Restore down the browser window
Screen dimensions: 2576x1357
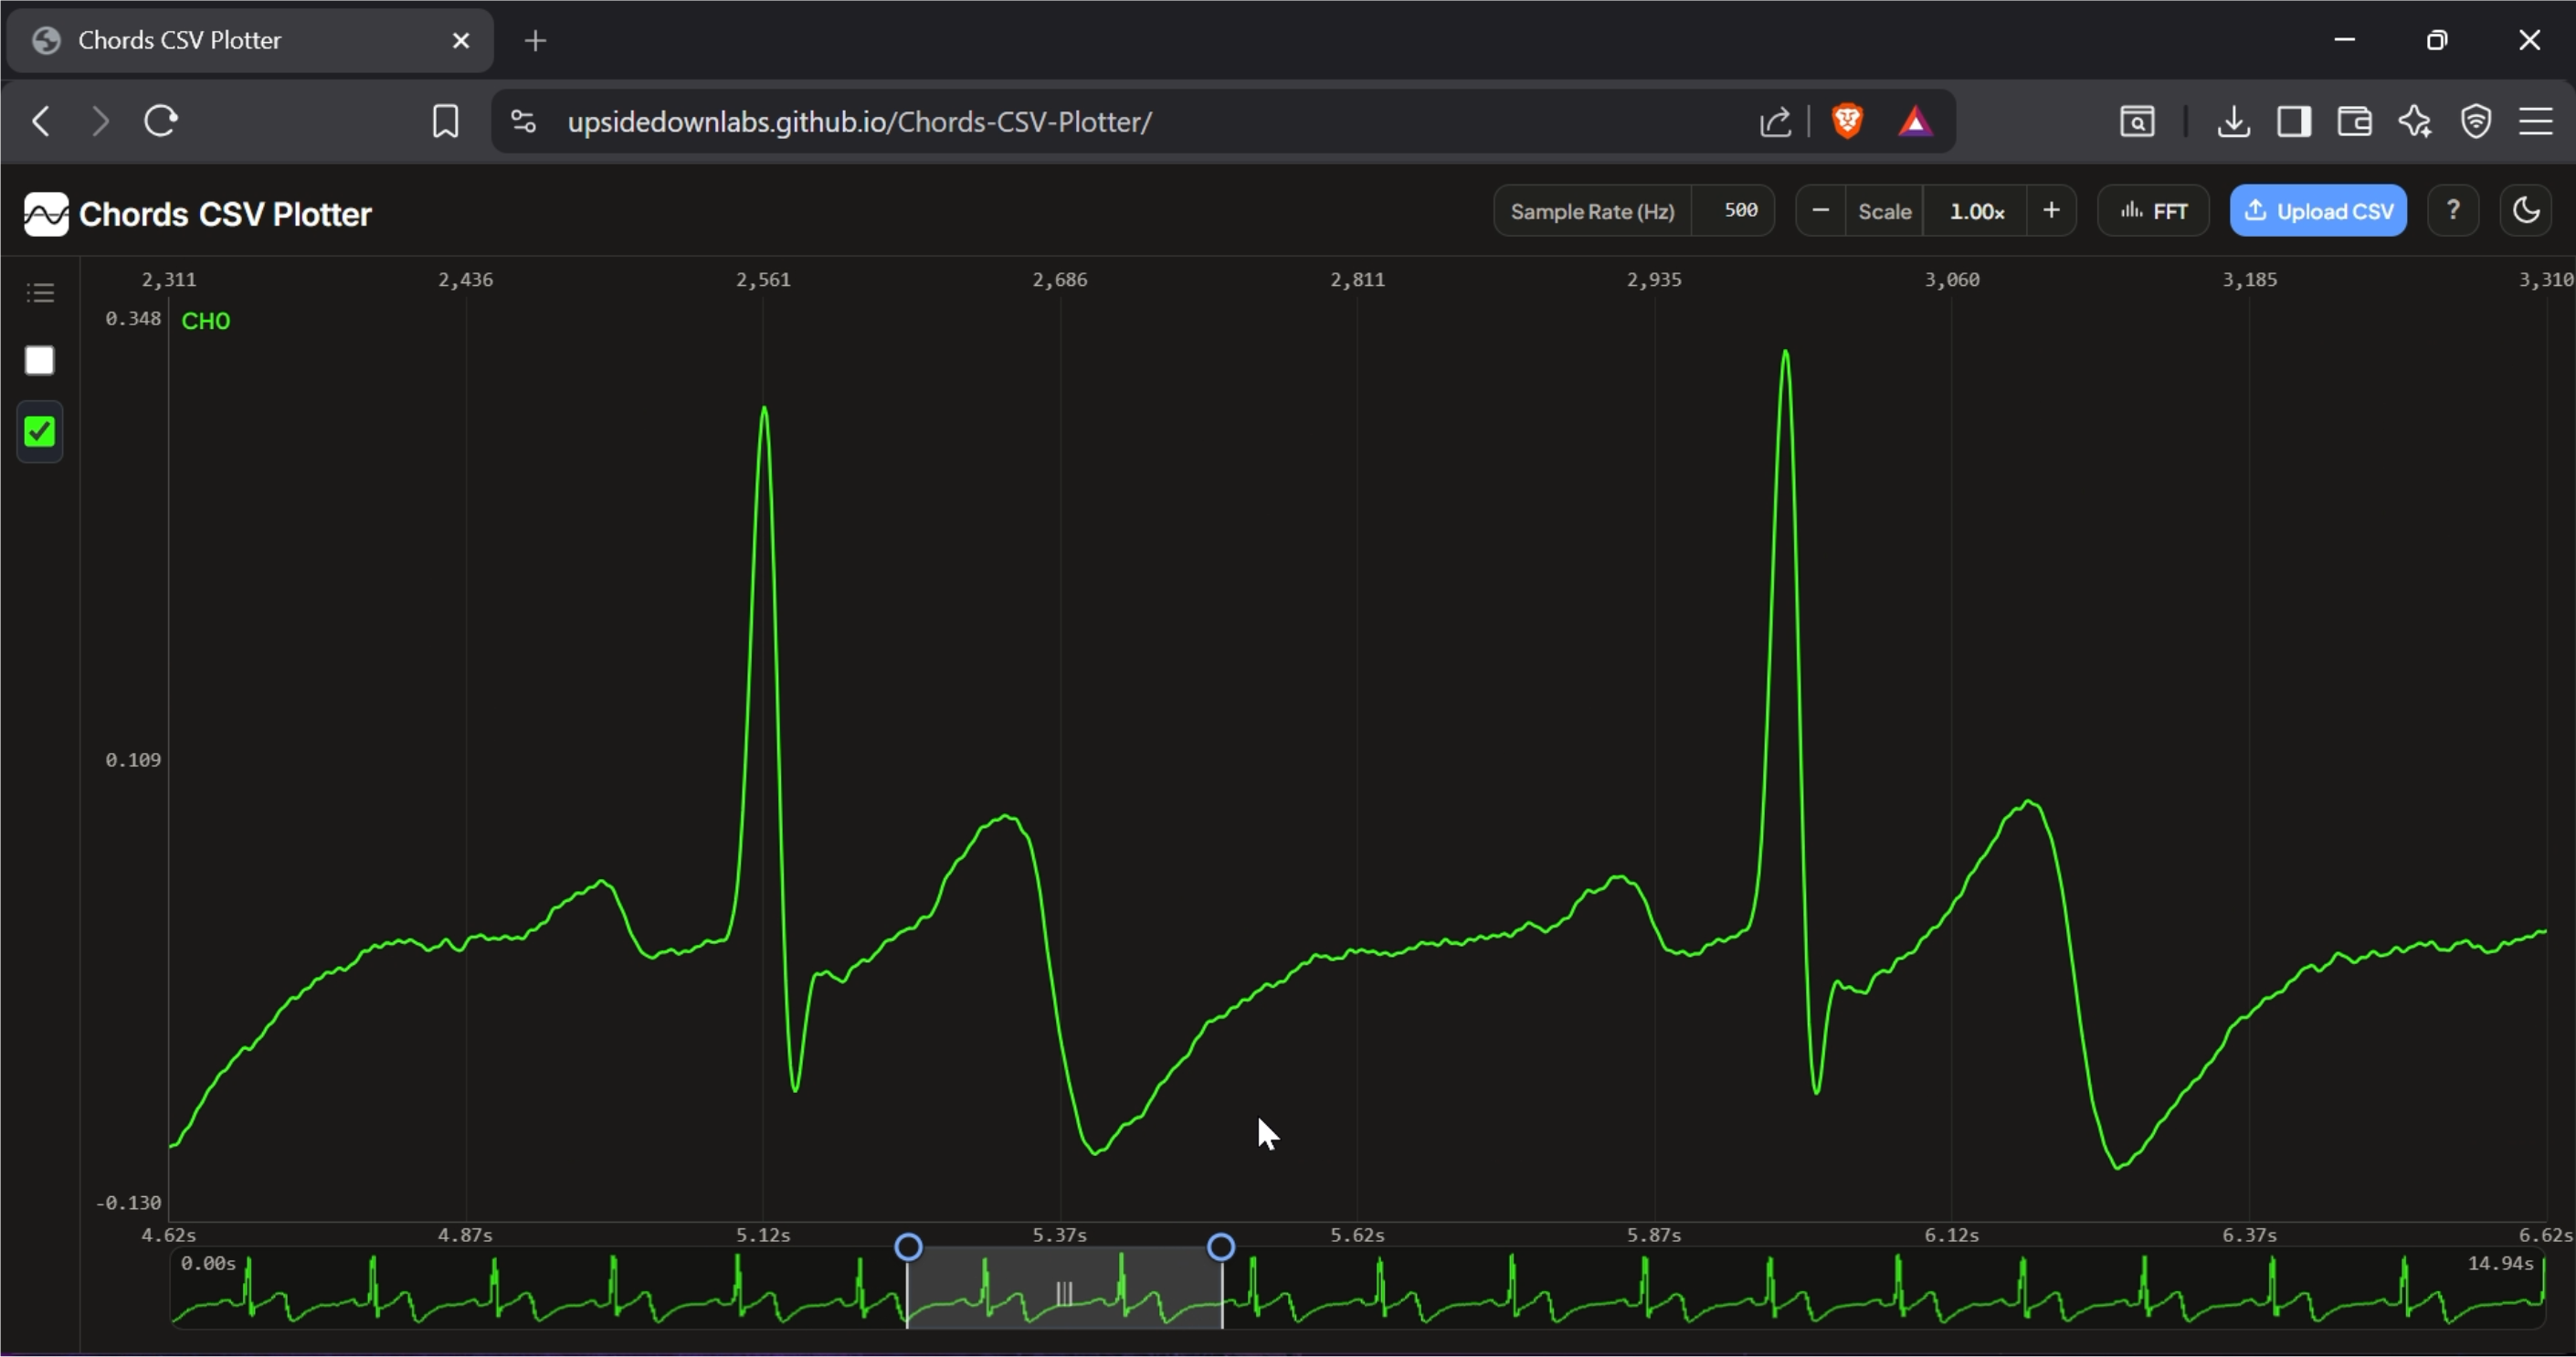tap(2437, 40)
